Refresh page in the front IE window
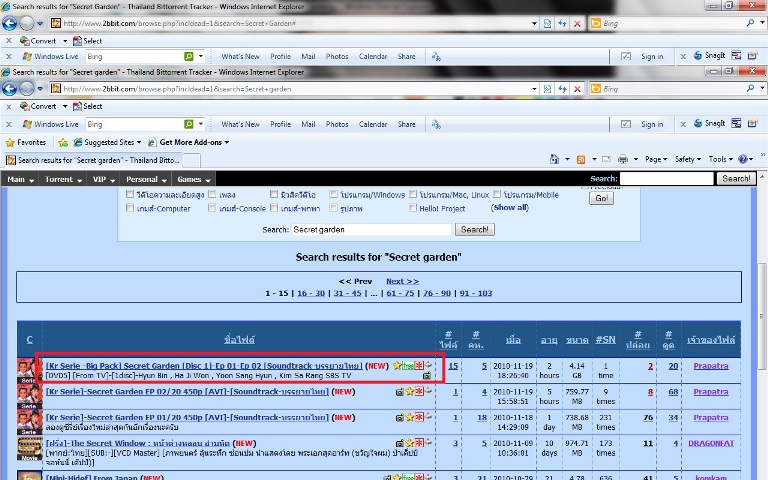Screen dimensions: 768x480 click(x=562, y=89)
